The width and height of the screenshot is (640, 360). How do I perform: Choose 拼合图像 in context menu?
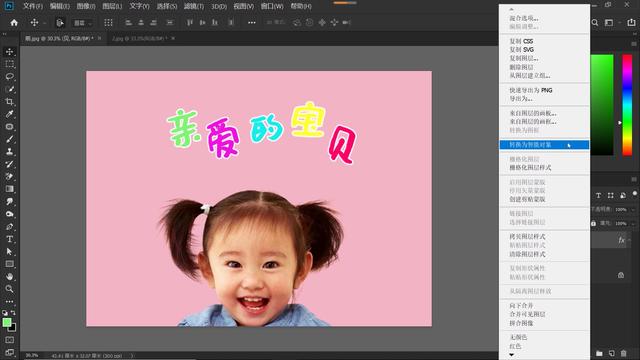click(521, 323)
